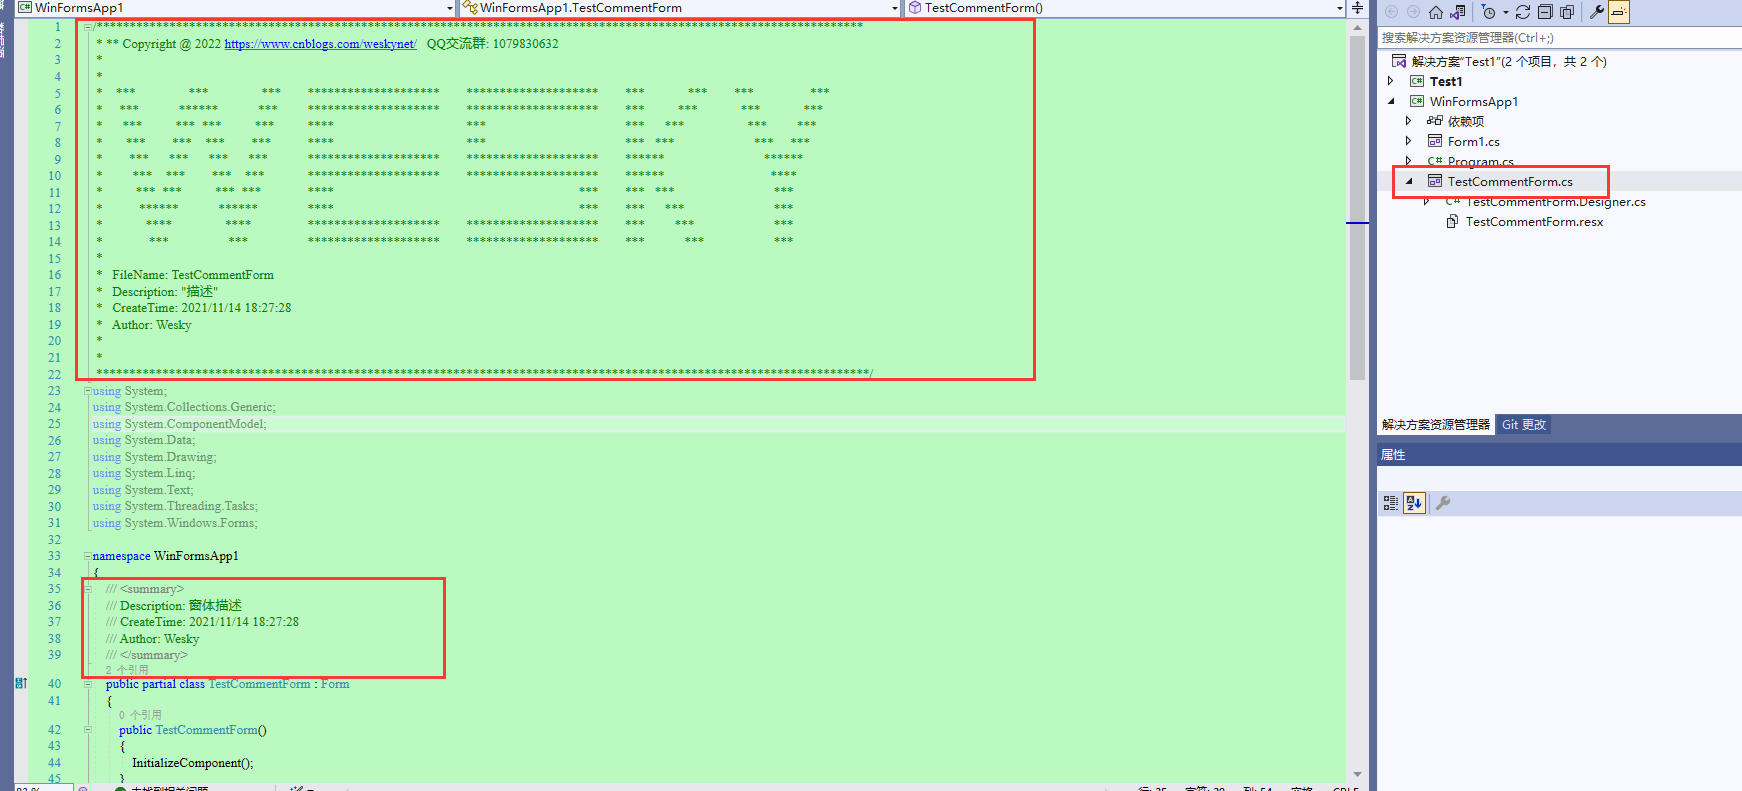Click 'Form' base class name at line 40

(335, 684)
